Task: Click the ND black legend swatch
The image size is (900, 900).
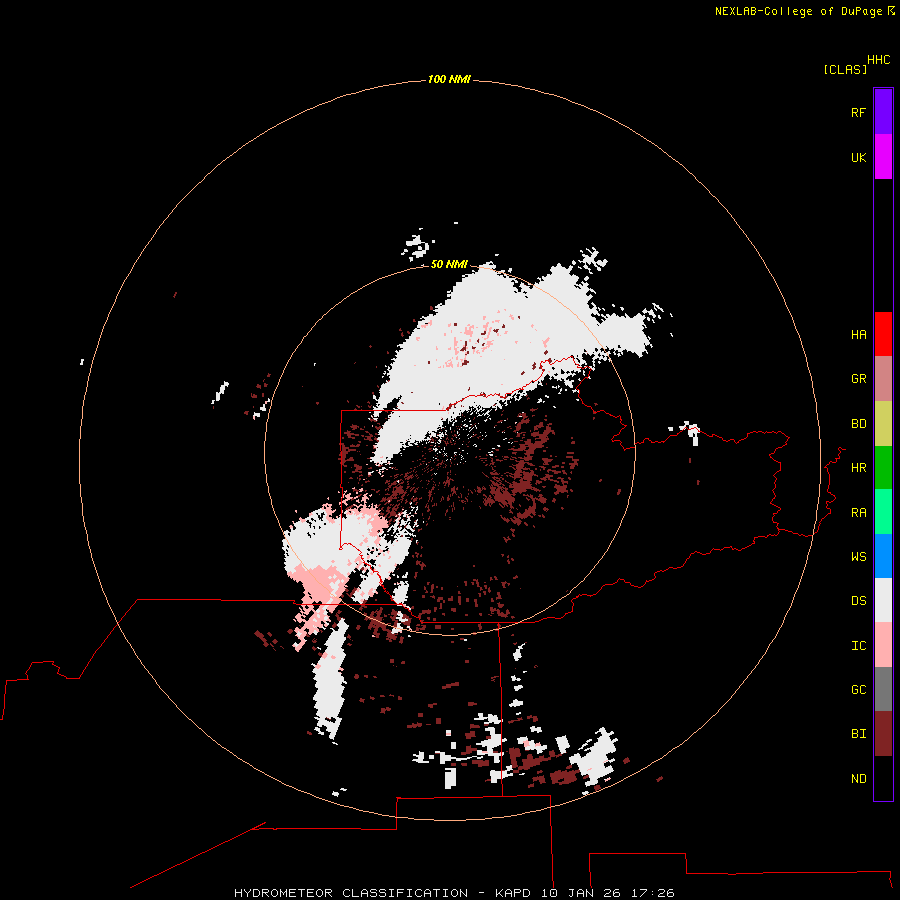Action: pyautogui.click(x=883, y=778)
